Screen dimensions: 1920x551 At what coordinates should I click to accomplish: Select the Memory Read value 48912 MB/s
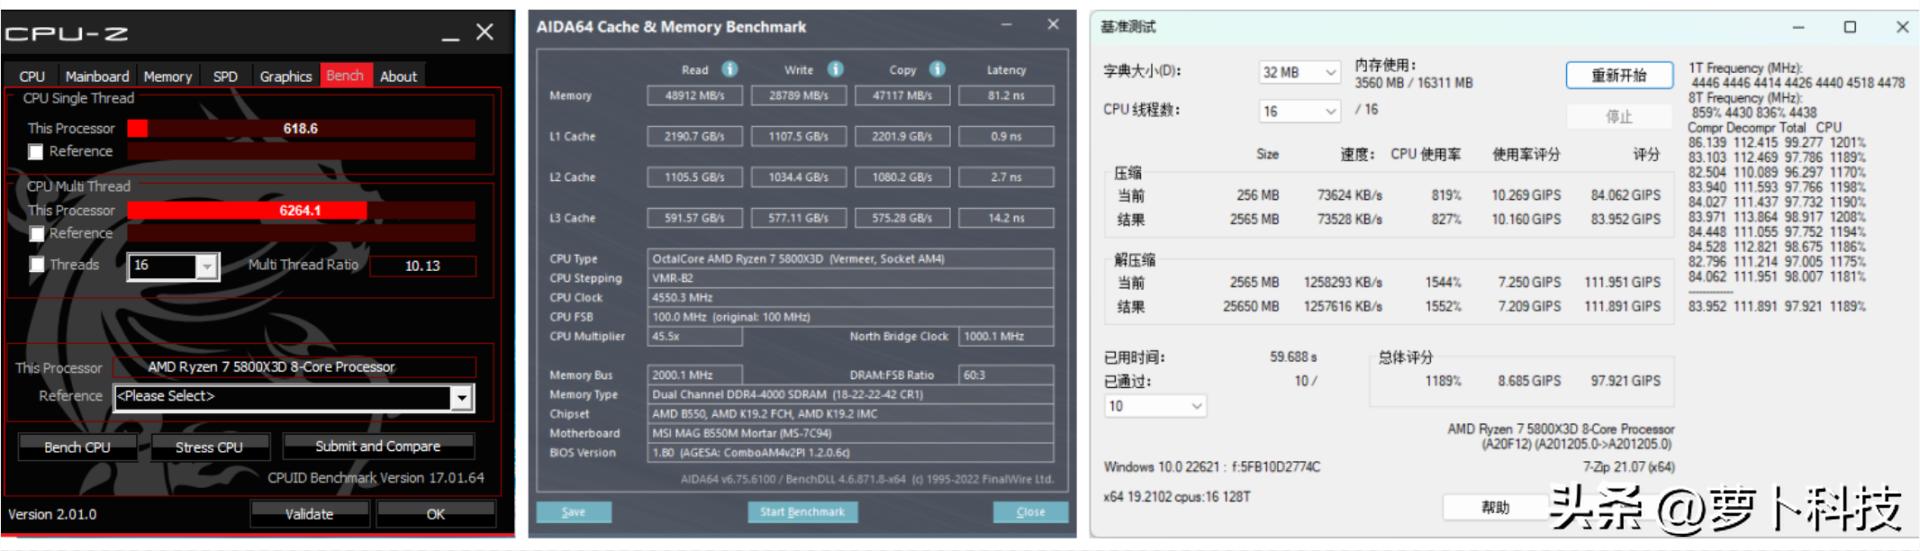[x=695, y=96]
